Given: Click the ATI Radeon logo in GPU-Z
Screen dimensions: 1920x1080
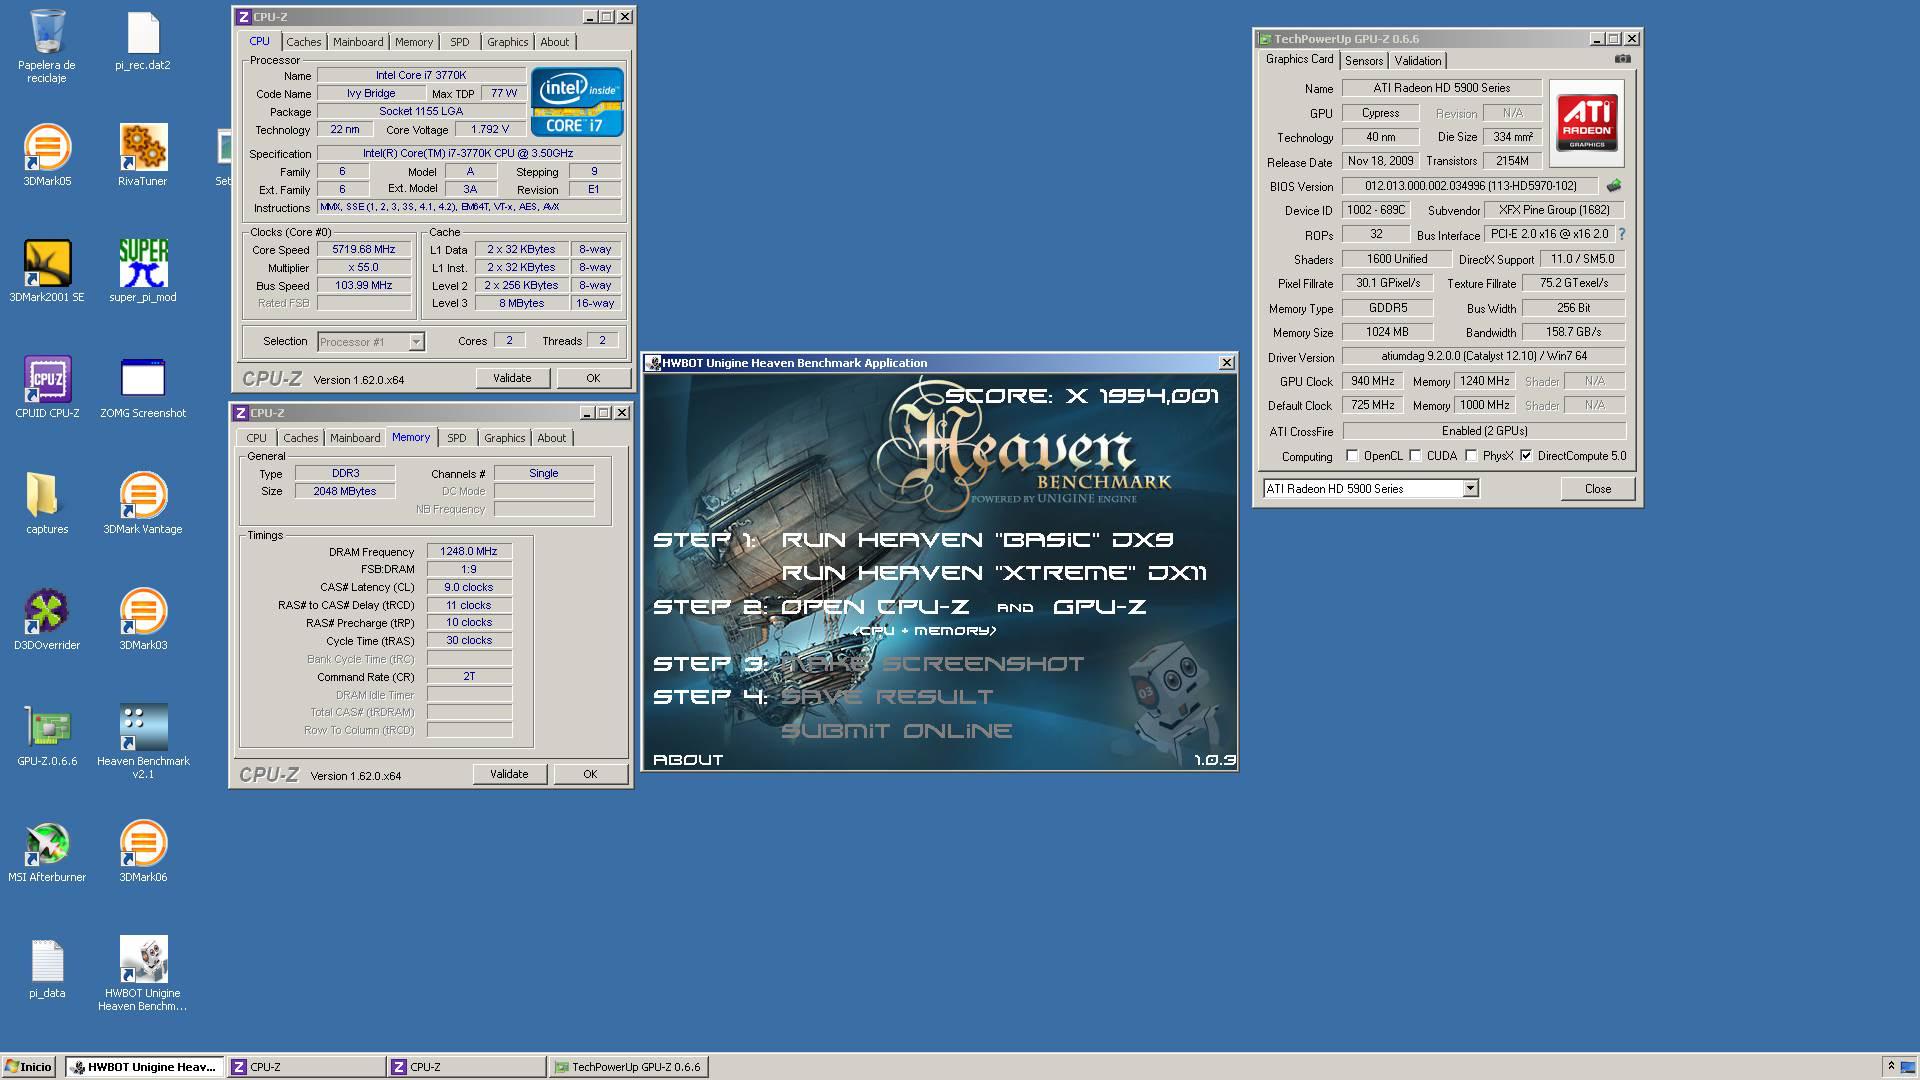Looking at the screenshot, I should (x=1587, y=123).
